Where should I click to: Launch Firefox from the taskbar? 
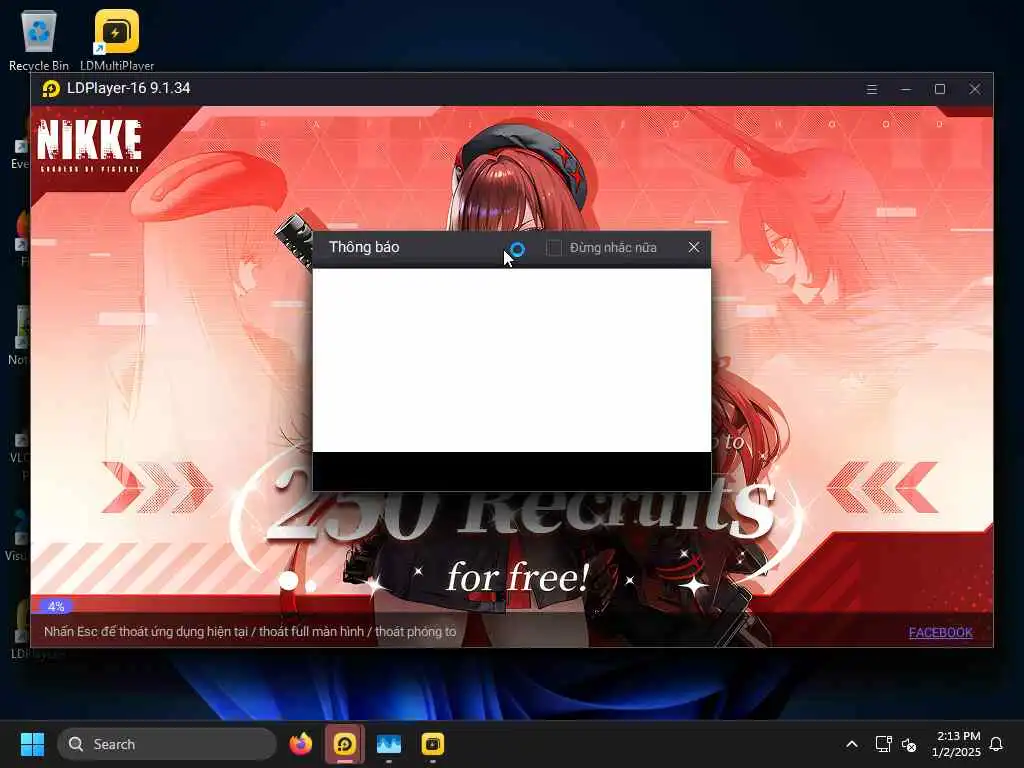pos(301,744)
